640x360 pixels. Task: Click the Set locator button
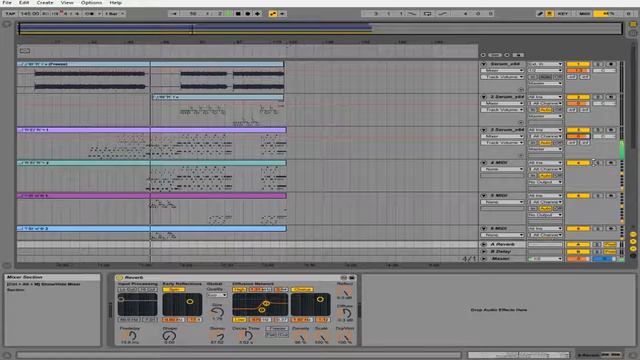pyautogui.click(x=495, y=55)
